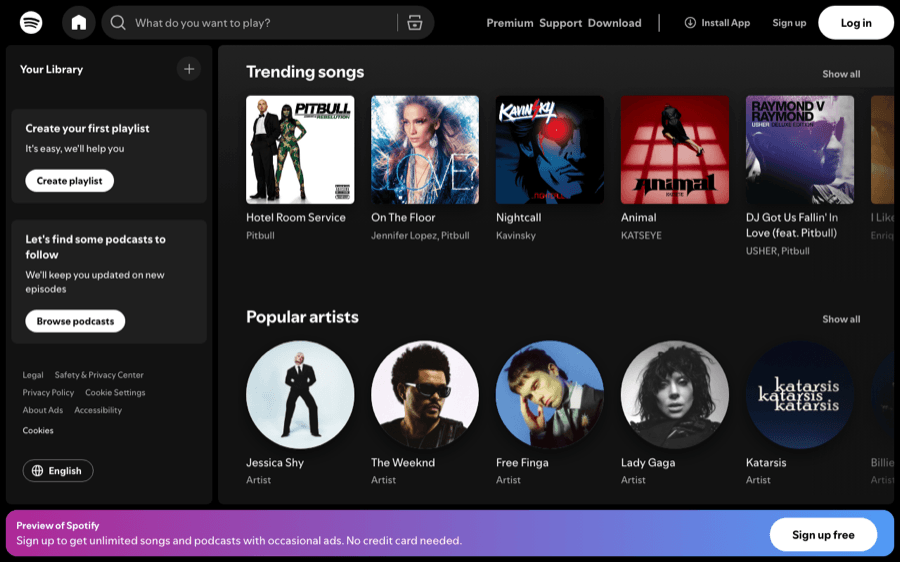Click 'KATSEYE' artist link
The height and width of the screenshot is (562, 900).
point(641,235)
